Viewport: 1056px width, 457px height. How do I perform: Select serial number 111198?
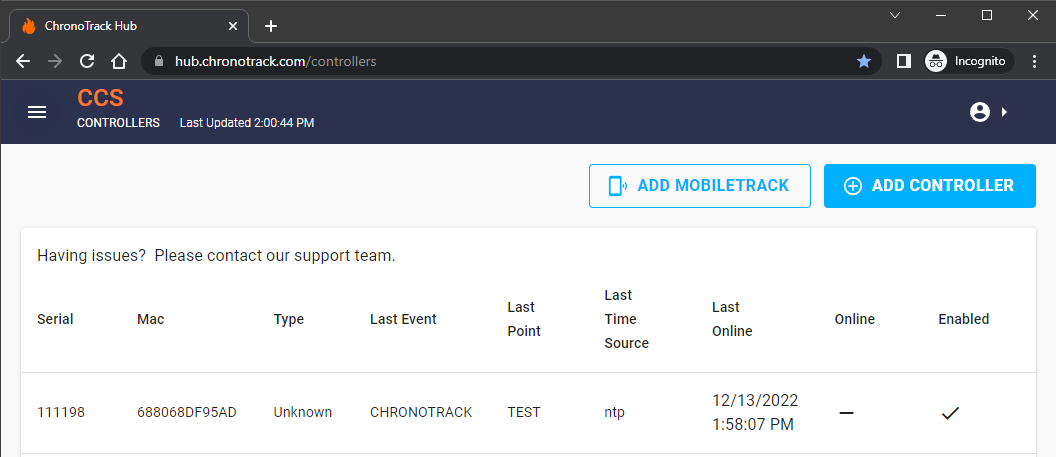pyautogui.click(x=61, y=412)
